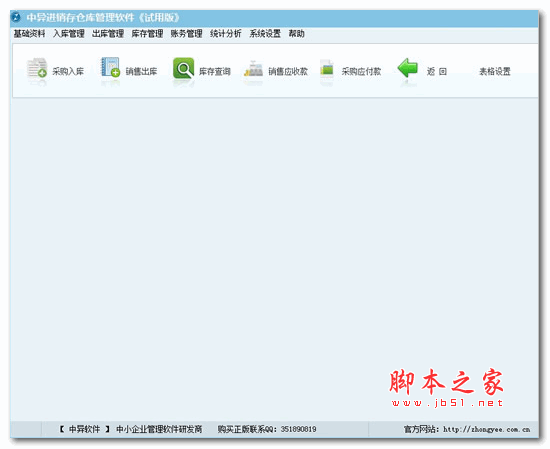Click the app logo in title bar
The image size is (550, 449).
point(16,17)
